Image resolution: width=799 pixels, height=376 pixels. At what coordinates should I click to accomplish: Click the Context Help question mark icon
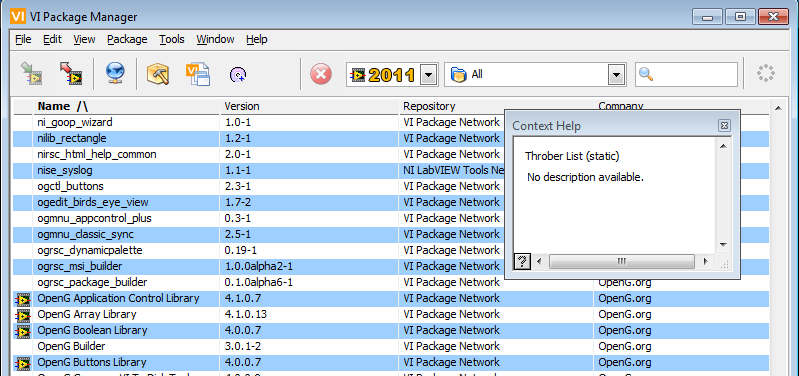(522, 261)
